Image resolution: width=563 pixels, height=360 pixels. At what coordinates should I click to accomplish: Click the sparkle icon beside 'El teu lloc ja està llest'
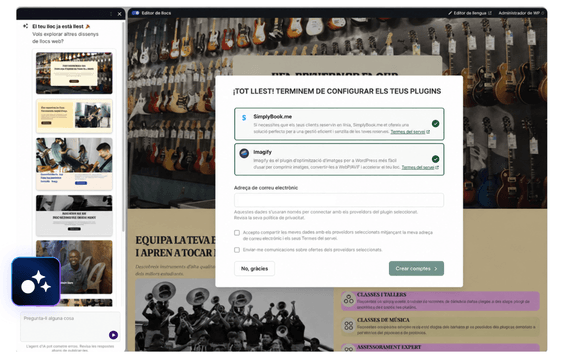[x=25, y=26]
